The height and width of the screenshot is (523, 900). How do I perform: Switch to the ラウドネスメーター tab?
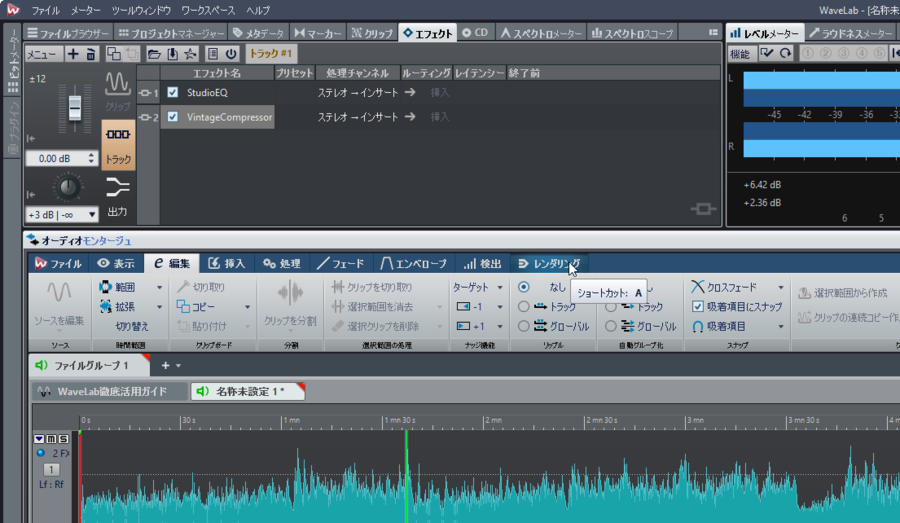pyautogui.click(x=851, y=33)
